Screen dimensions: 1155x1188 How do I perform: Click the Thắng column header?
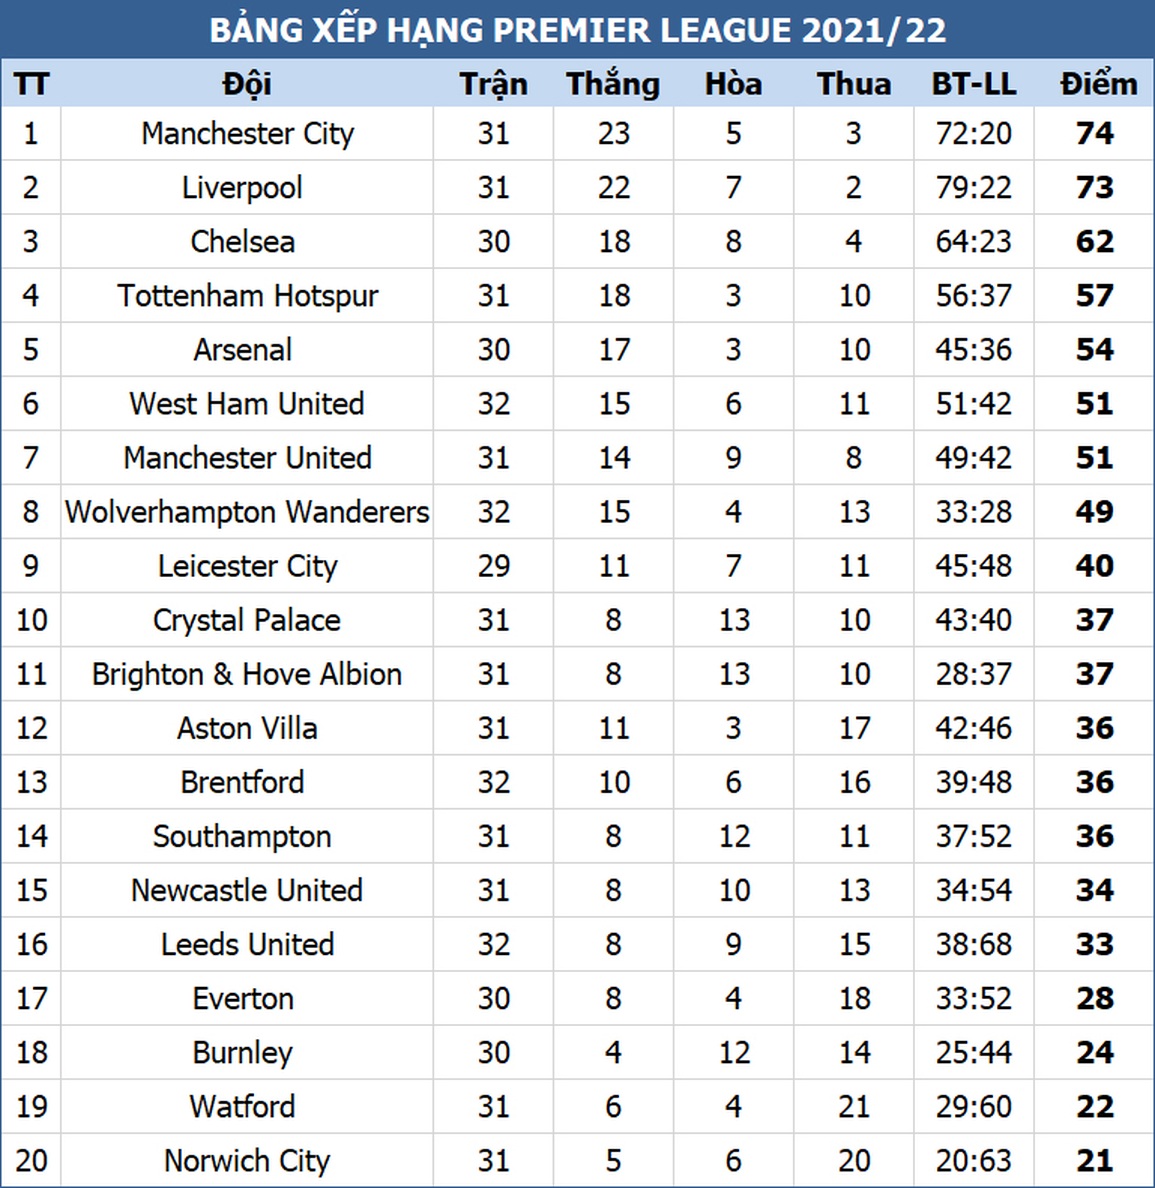tap(613, 83)
